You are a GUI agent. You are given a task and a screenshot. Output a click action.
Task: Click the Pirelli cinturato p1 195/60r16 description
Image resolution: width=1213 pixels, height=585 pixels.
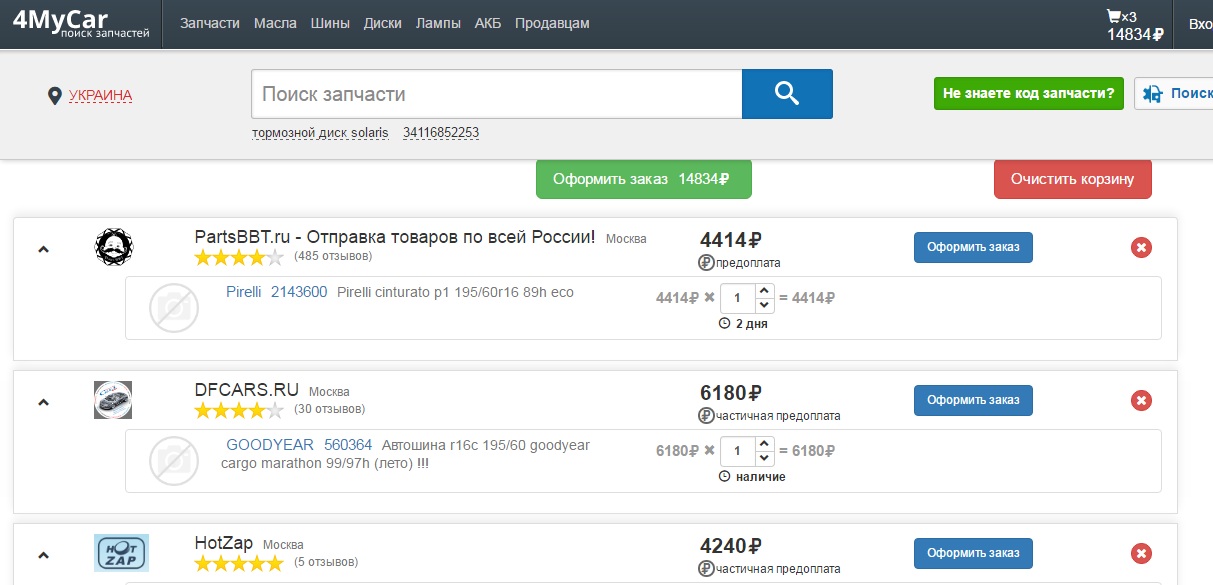click(x=456, y=292)
